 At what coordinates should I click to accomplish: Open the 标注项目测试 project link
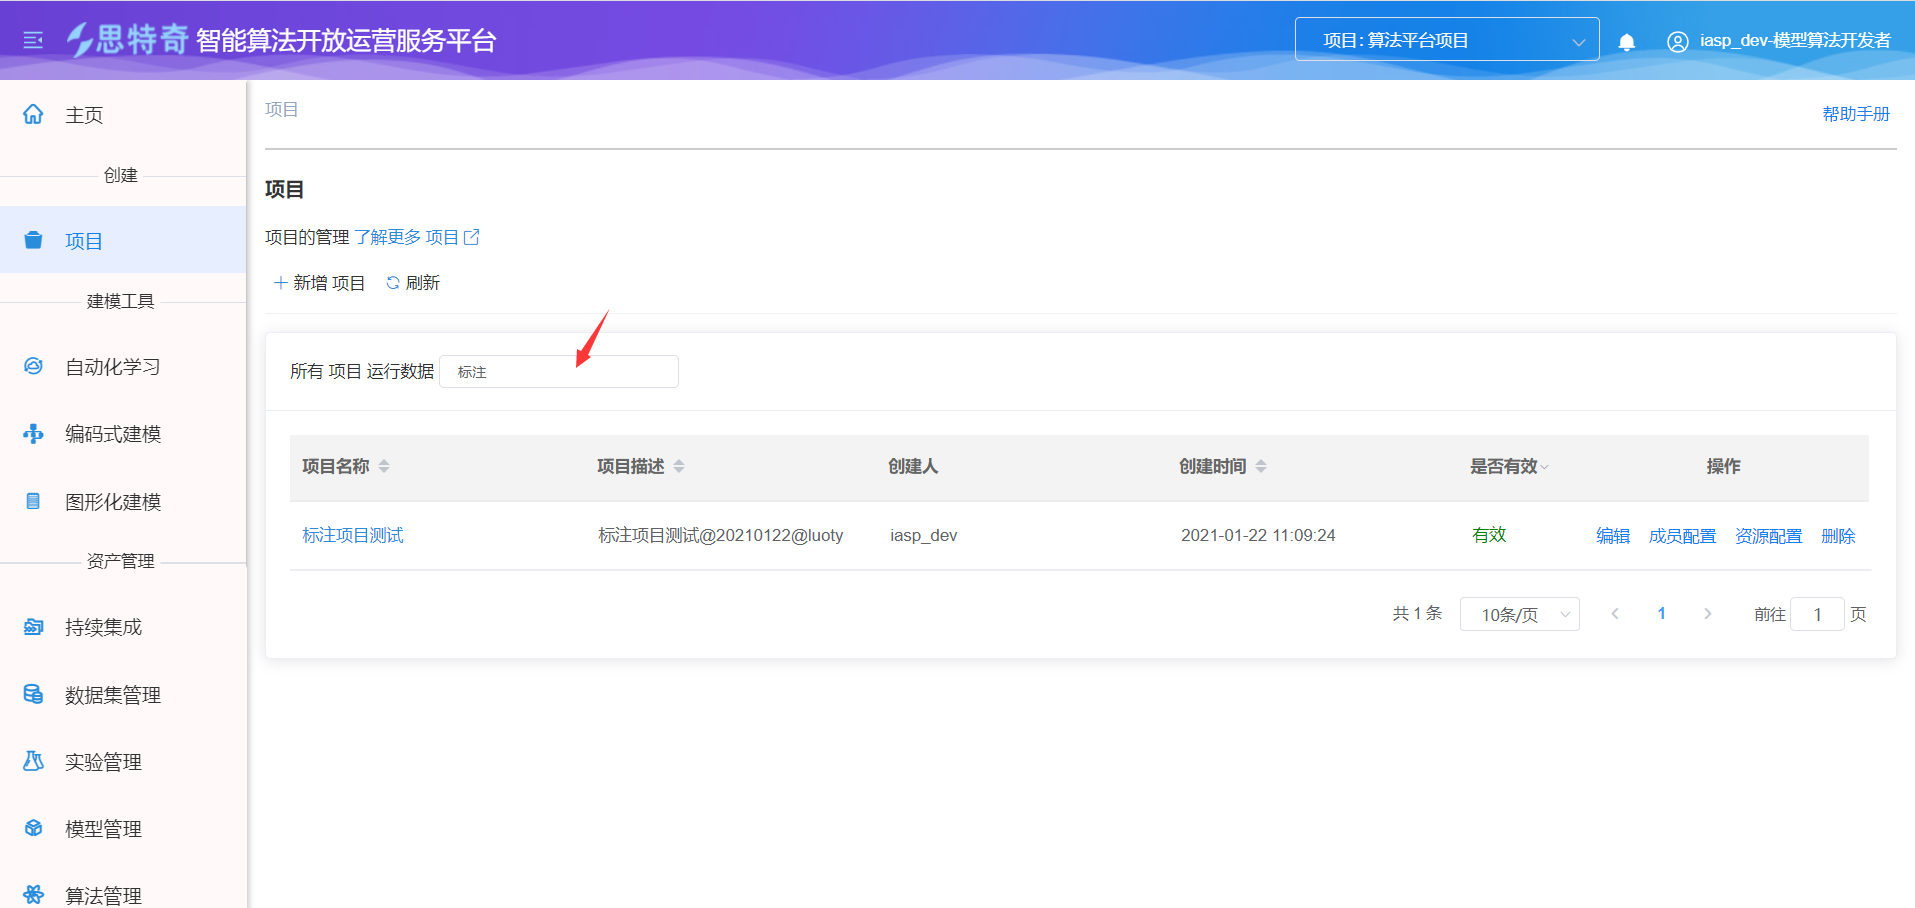tap(353, 535)
